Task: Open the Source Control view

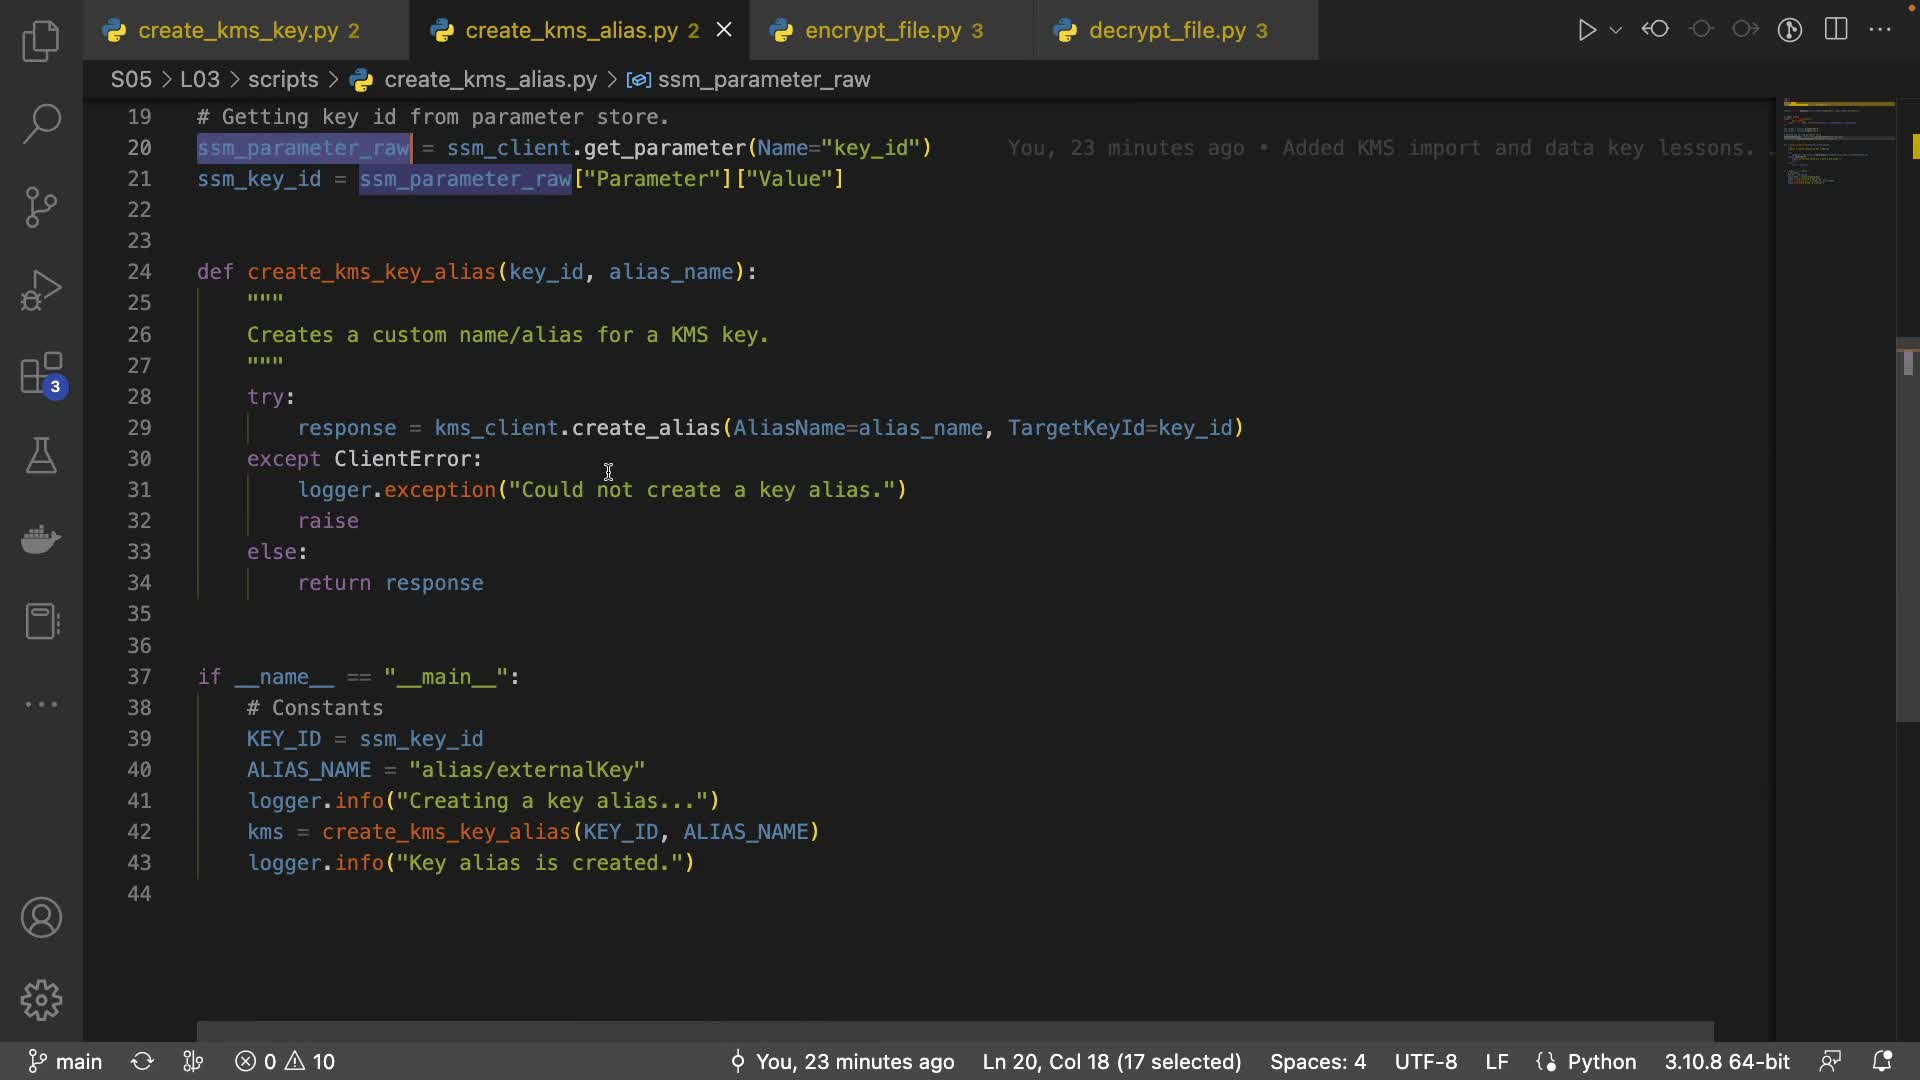Action: click(x=41, y=207)
